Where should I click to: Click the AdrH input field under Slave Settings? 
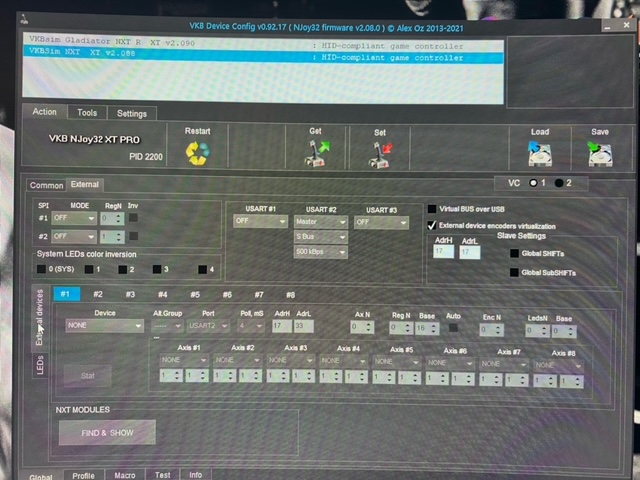[x=443, y=253]
